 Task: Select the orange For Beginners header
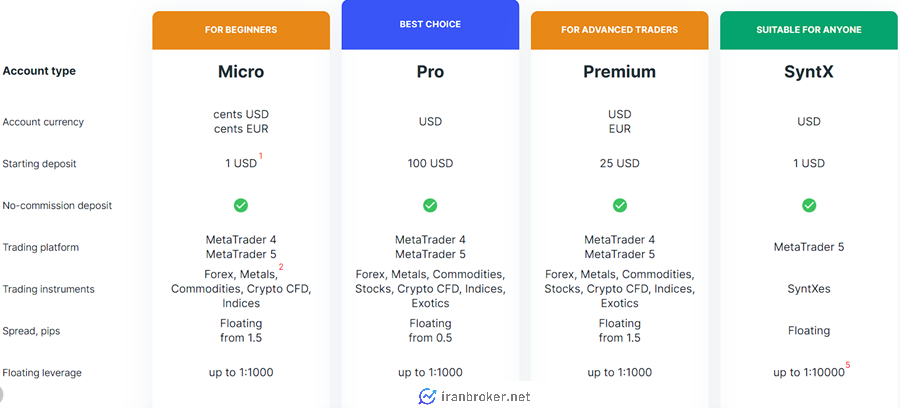coord(241,30)
